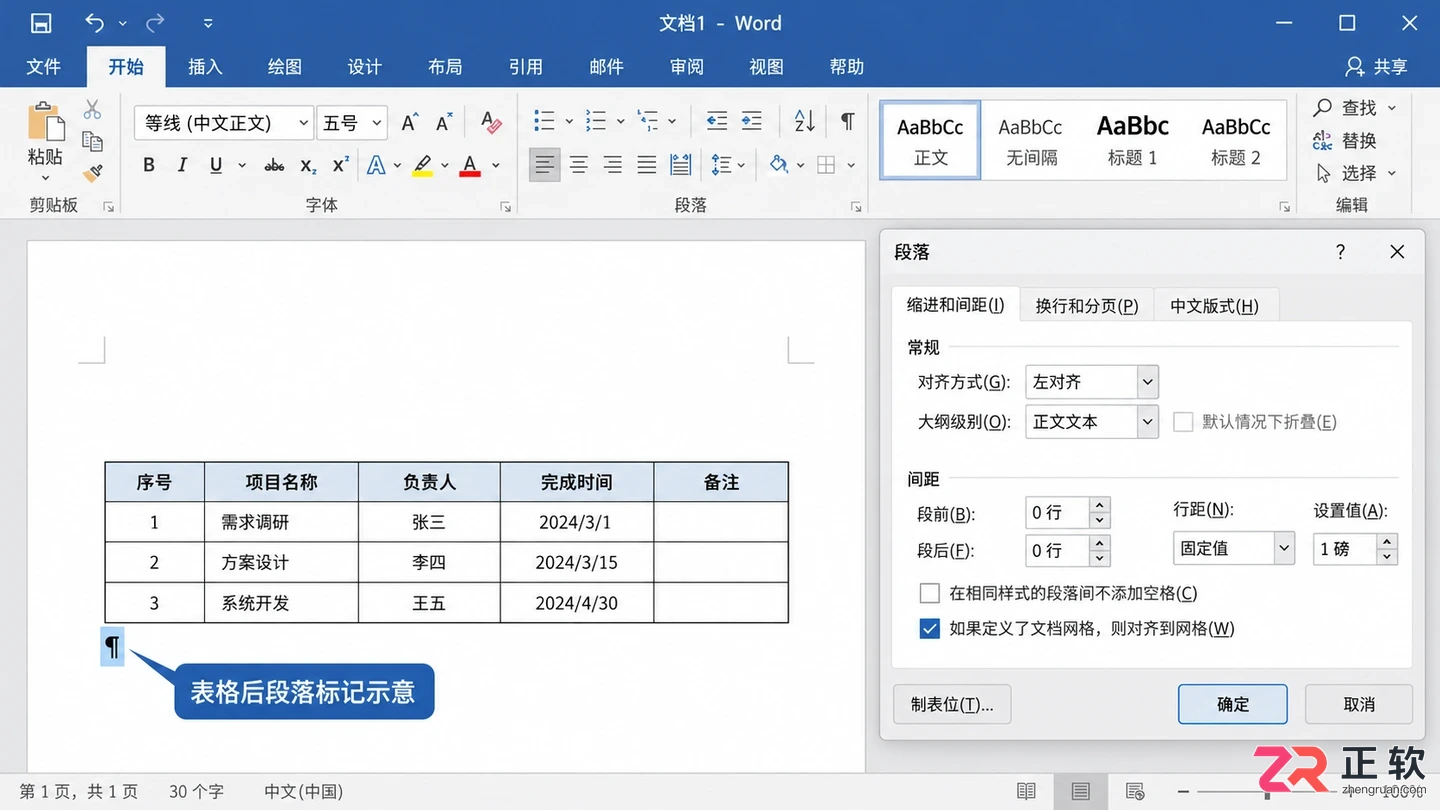The image size is (1440, 810).
Task: Apply subscript formatting
Action: [309, 165]
